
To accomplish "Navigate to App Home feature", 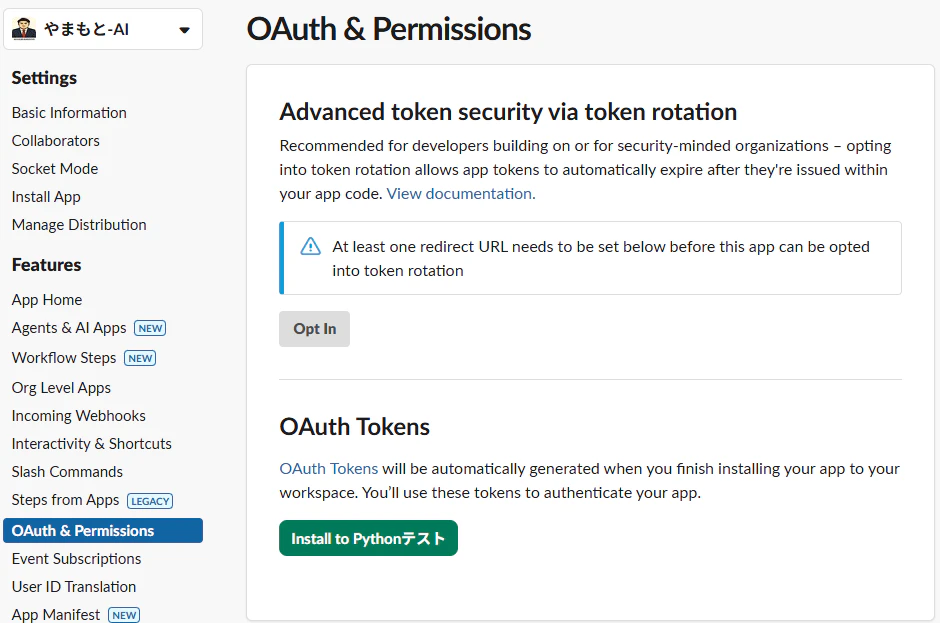I will 47,300.
